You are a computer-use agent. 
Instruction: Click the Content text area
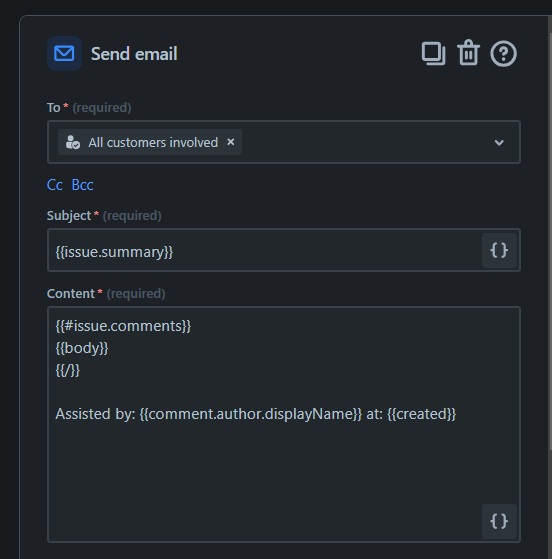tap(284, 424)
